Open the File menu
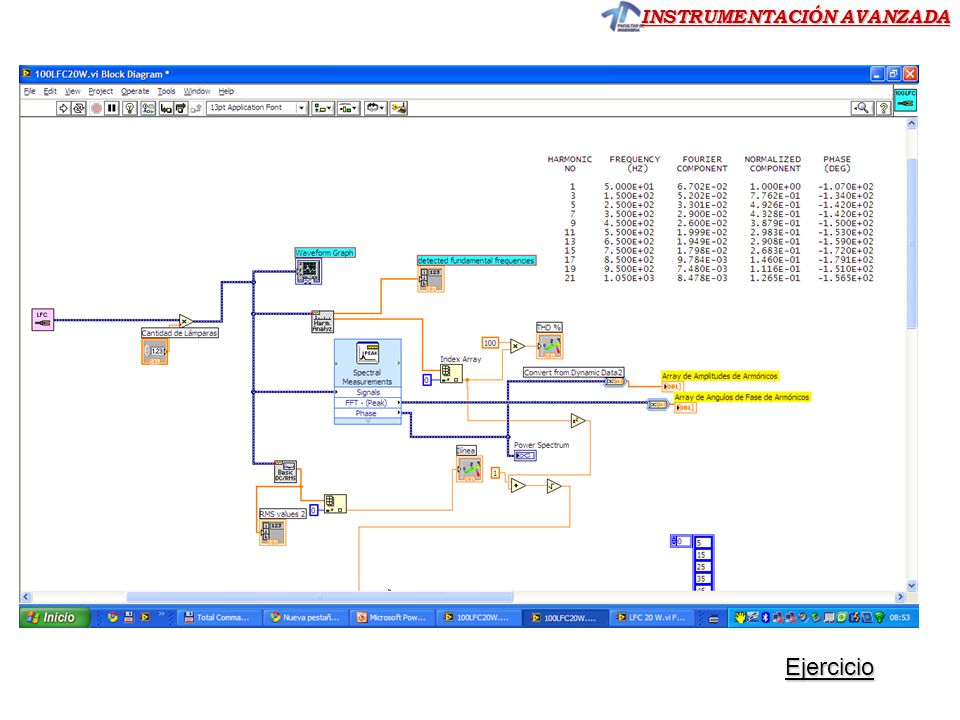The height and width of the screenshot is (720, 960). pyautogui.click(x=29, y=91)
